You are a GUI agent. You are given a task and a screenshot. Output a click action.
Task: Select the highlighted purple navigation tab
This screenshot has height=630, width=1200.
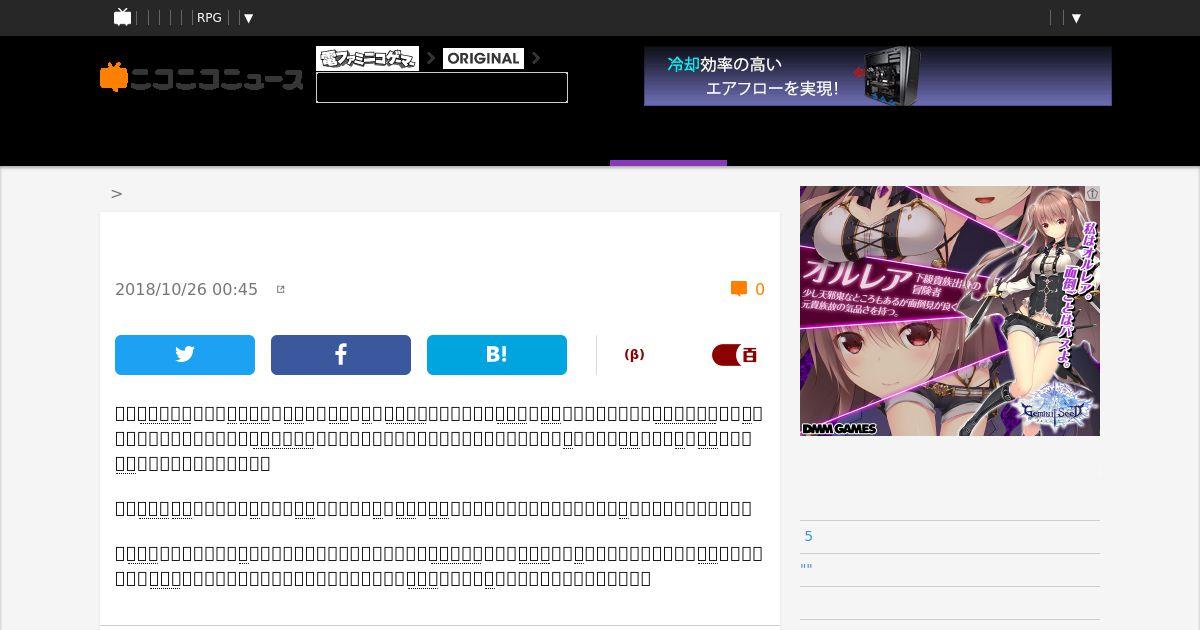(668, 163)
